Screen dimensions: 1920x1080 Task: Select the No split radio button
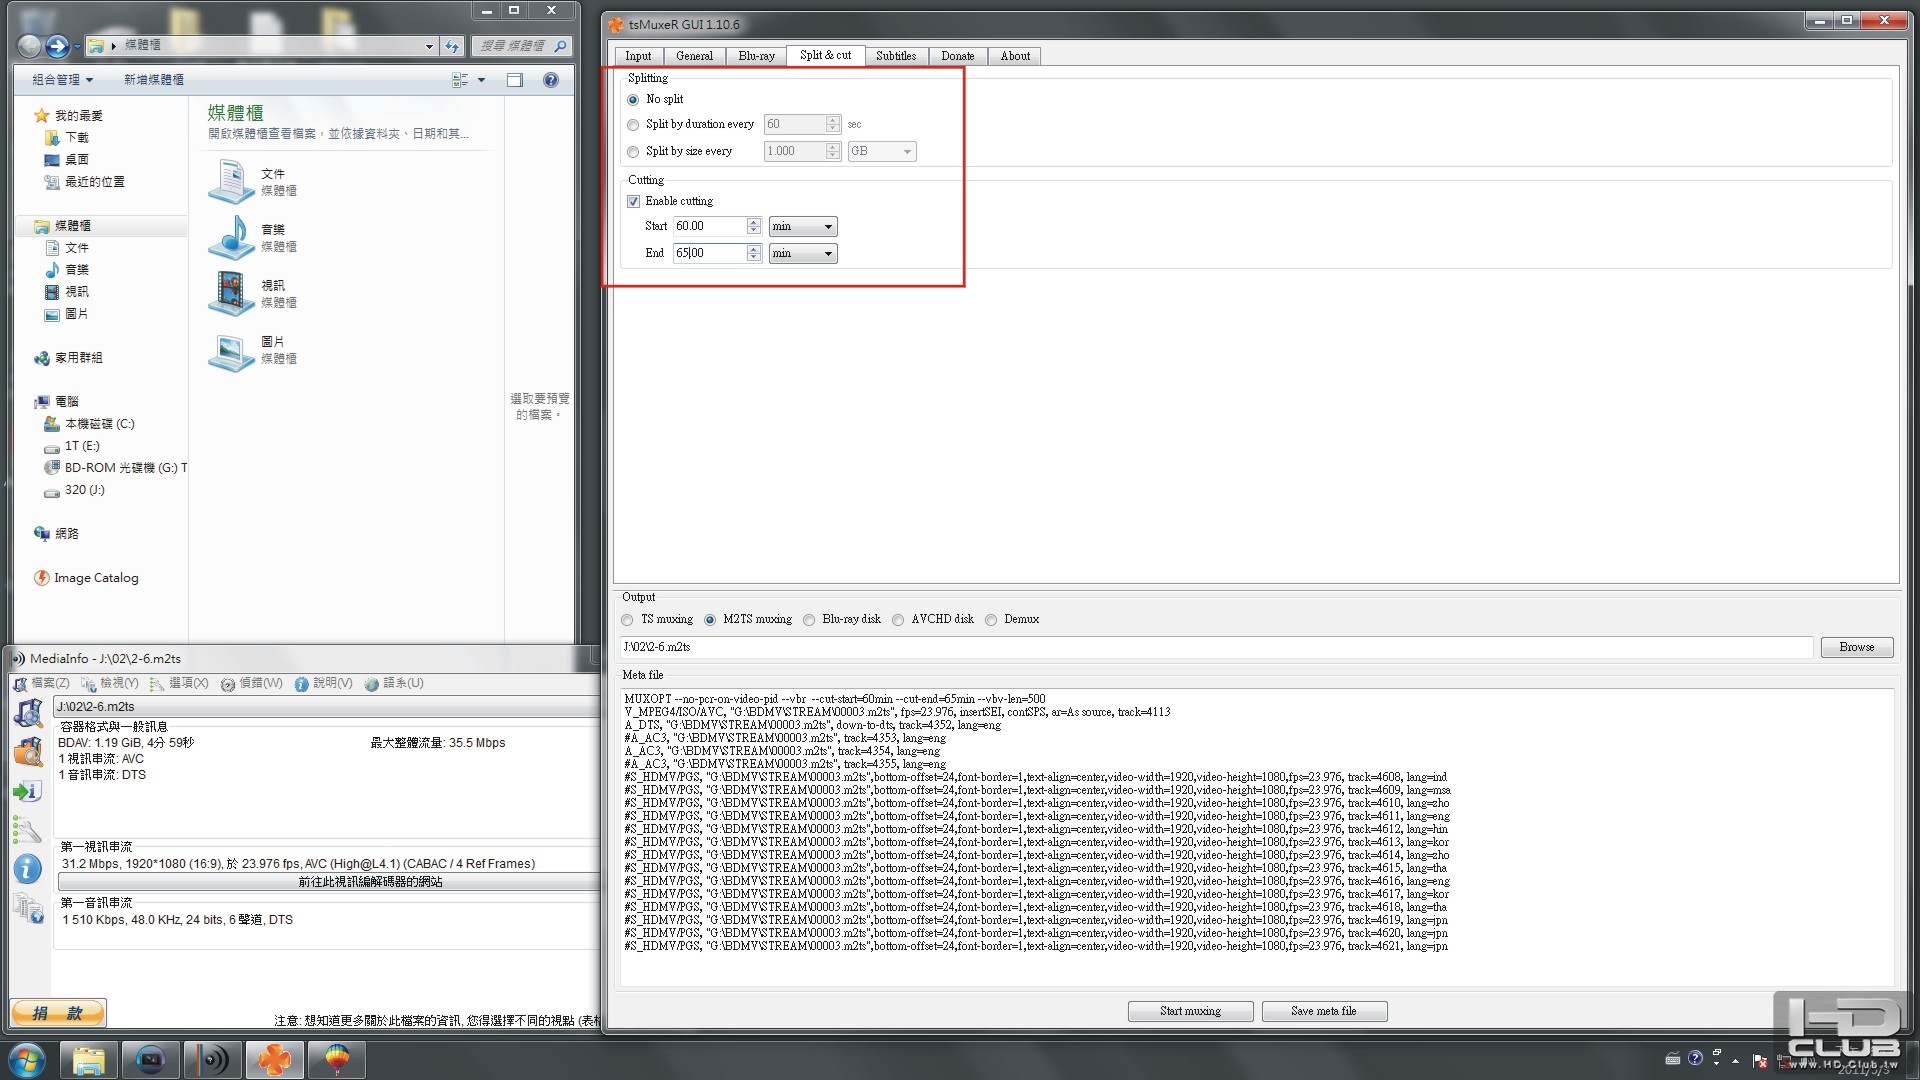633,100
